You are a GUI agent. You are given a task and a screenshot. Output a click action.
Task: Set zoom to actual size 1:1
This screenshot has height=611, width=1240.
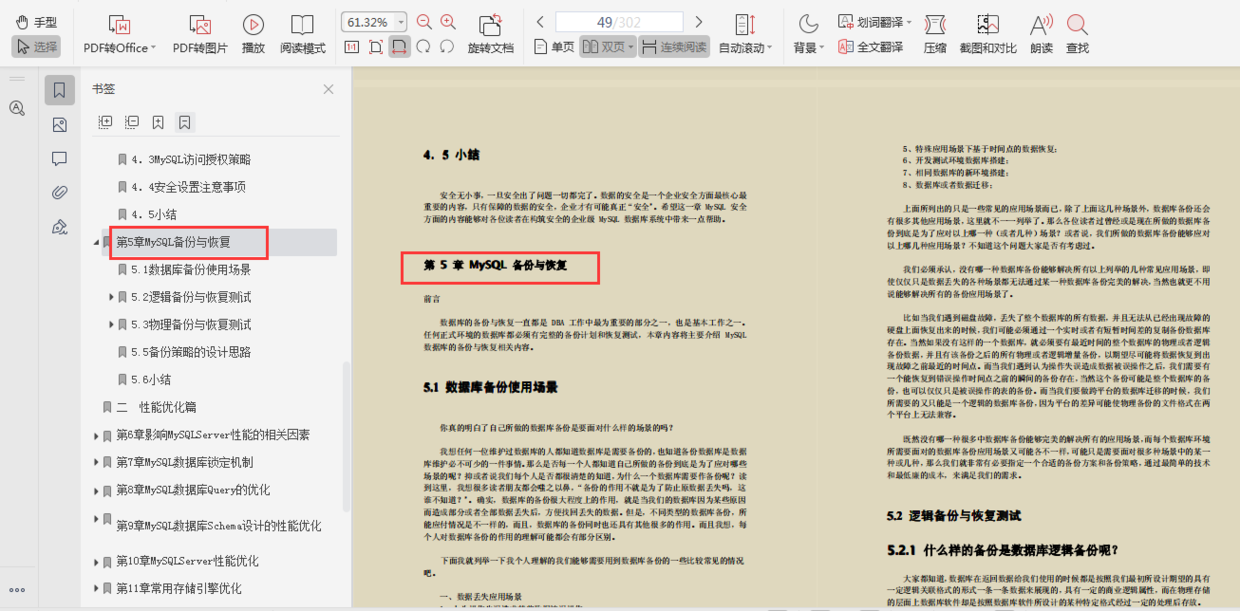(352, 46)
